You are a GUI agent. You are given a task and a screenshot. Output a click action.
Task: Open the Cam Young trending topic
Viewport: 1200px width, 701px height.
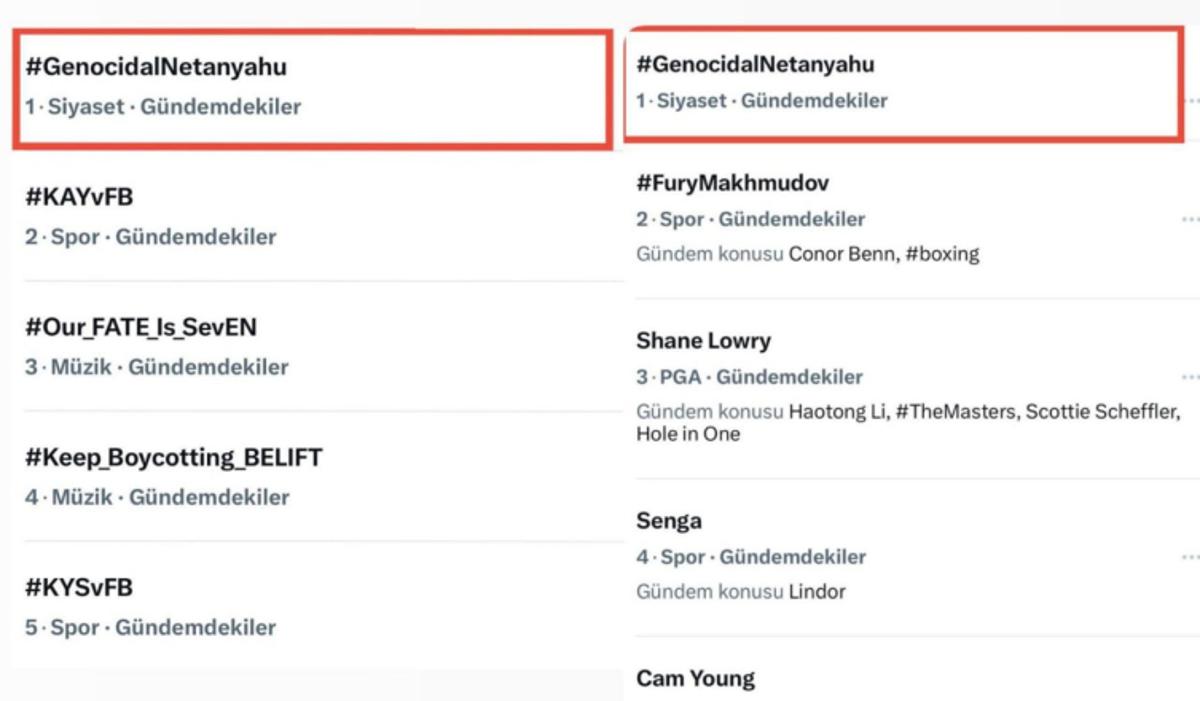pos(695,679)
